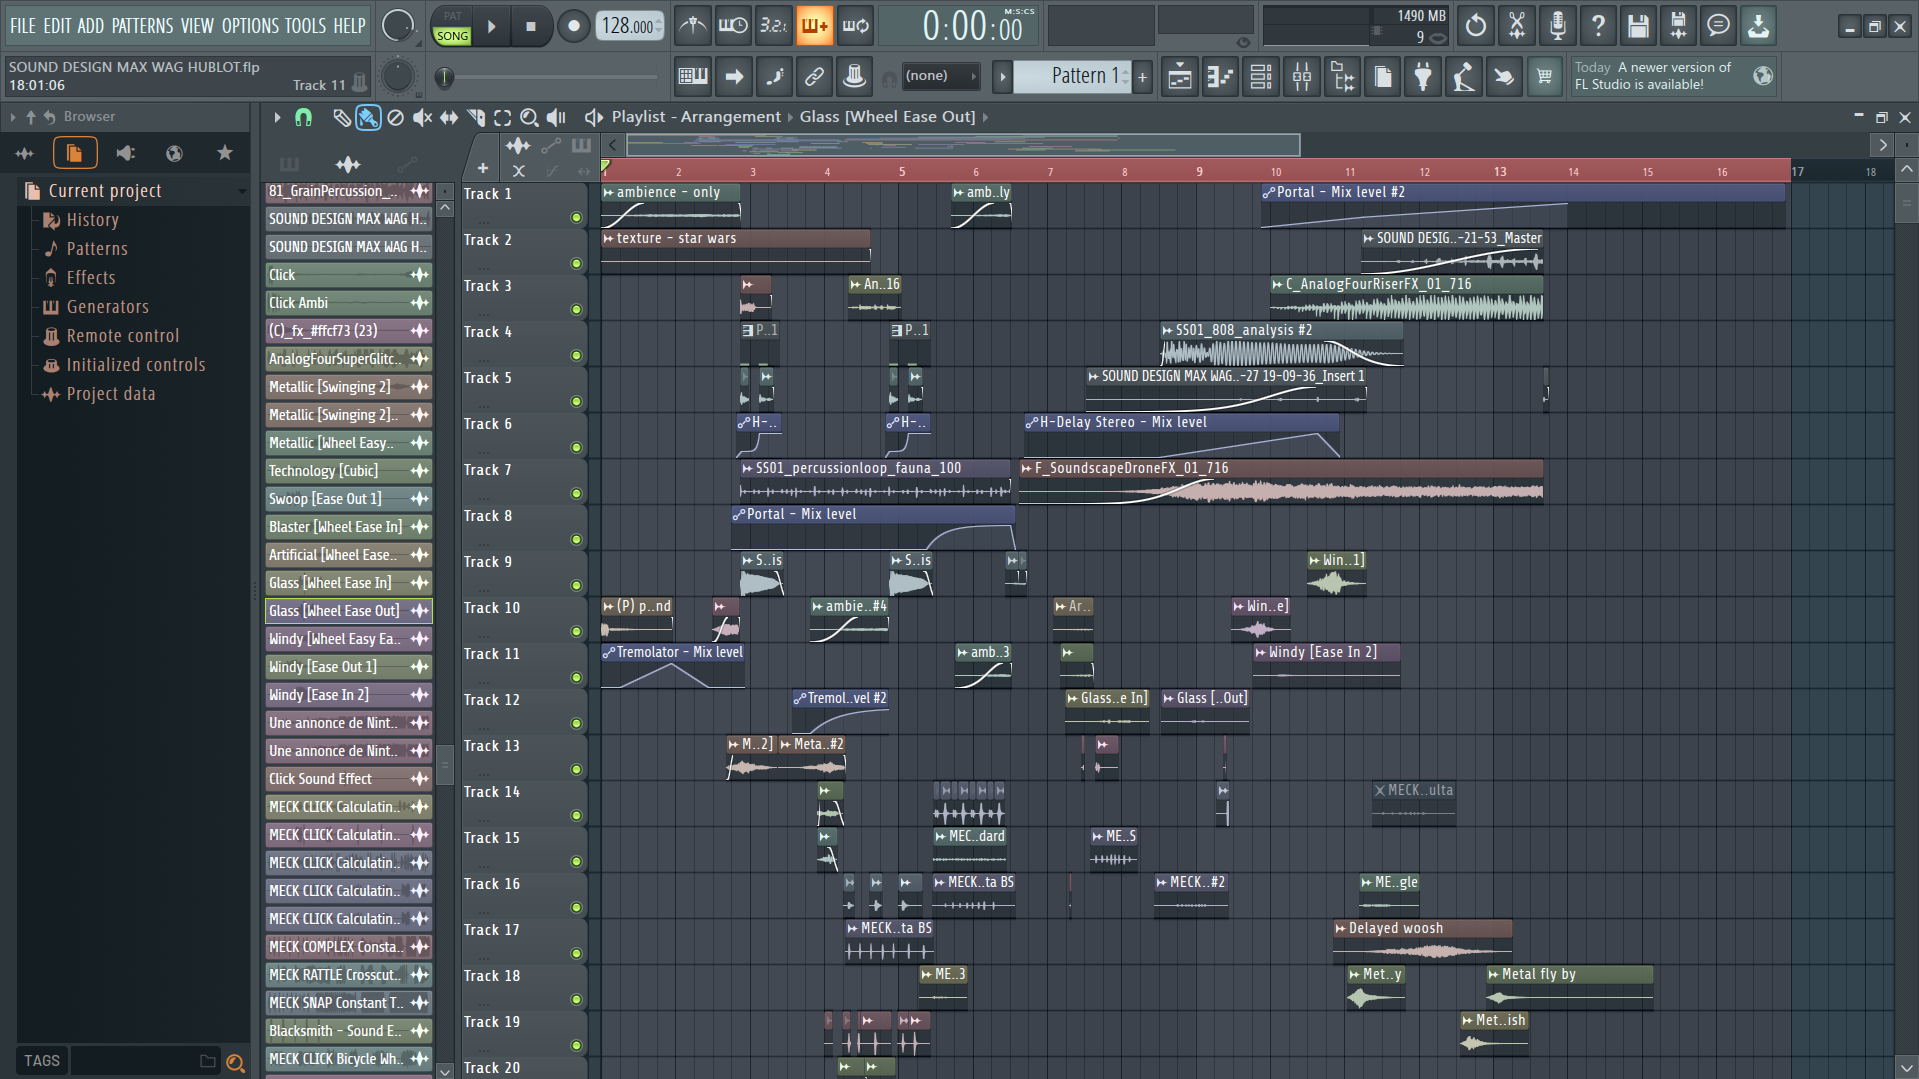Select the Select (marquee) tool
The width and height of the screenshot is (1919, 1079).
[x=503, y=118]
